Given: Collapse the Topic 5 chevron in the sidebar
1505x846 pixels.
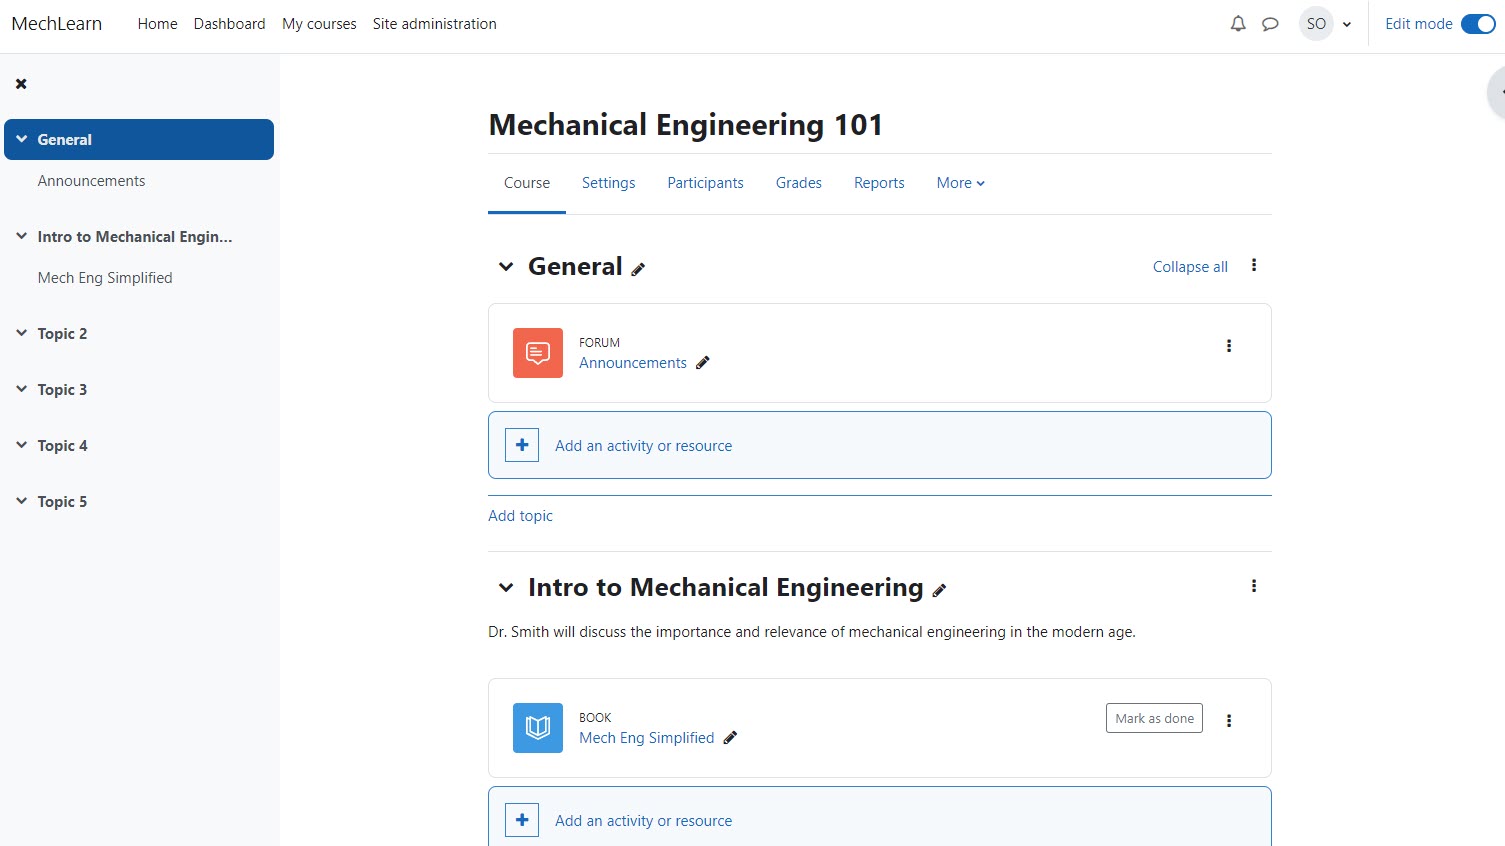Looking at the screenshot, I should tap(21, 501).
